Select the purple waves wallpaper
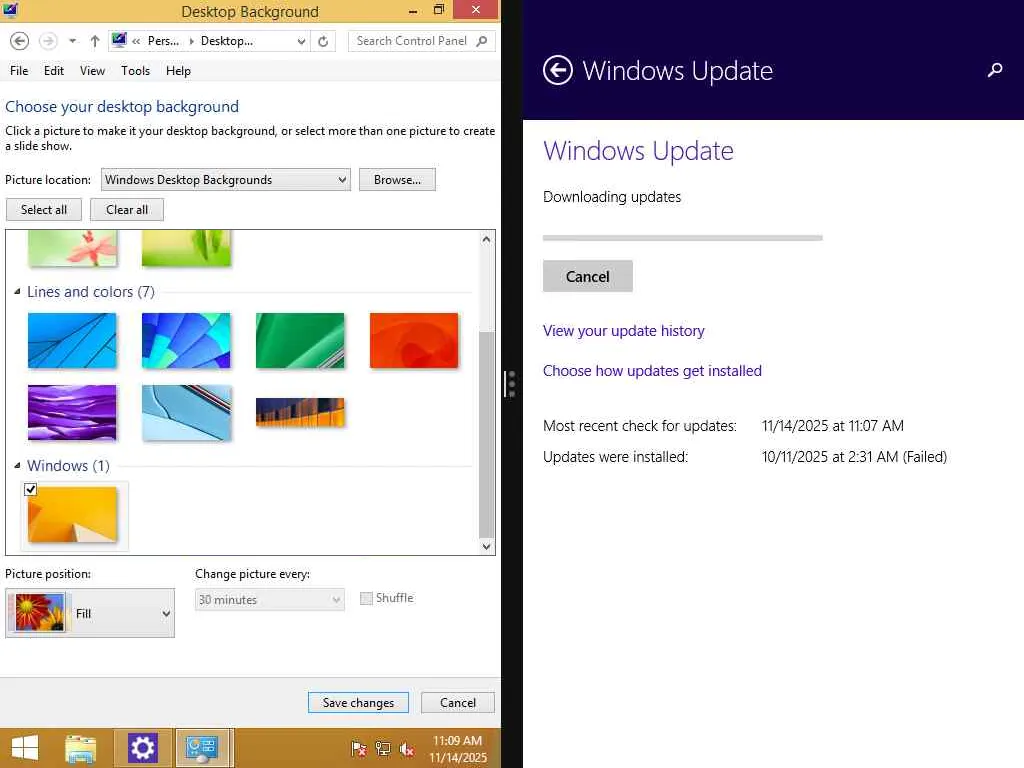The image size is (1024, 768). pos(72,412)
